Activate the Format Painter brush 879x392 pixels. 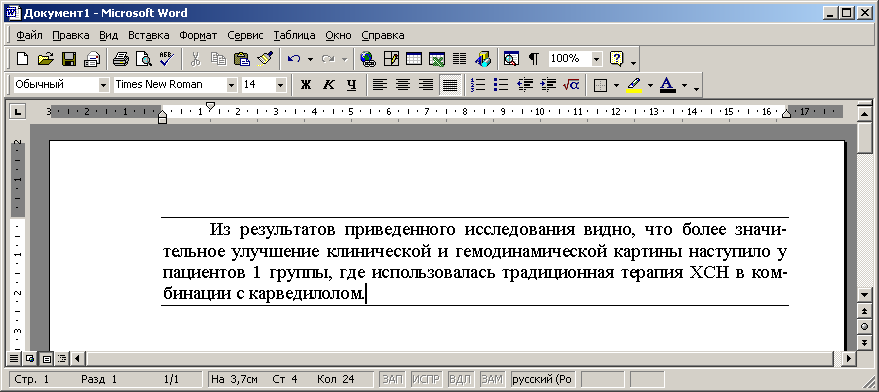tap(265, 58)
